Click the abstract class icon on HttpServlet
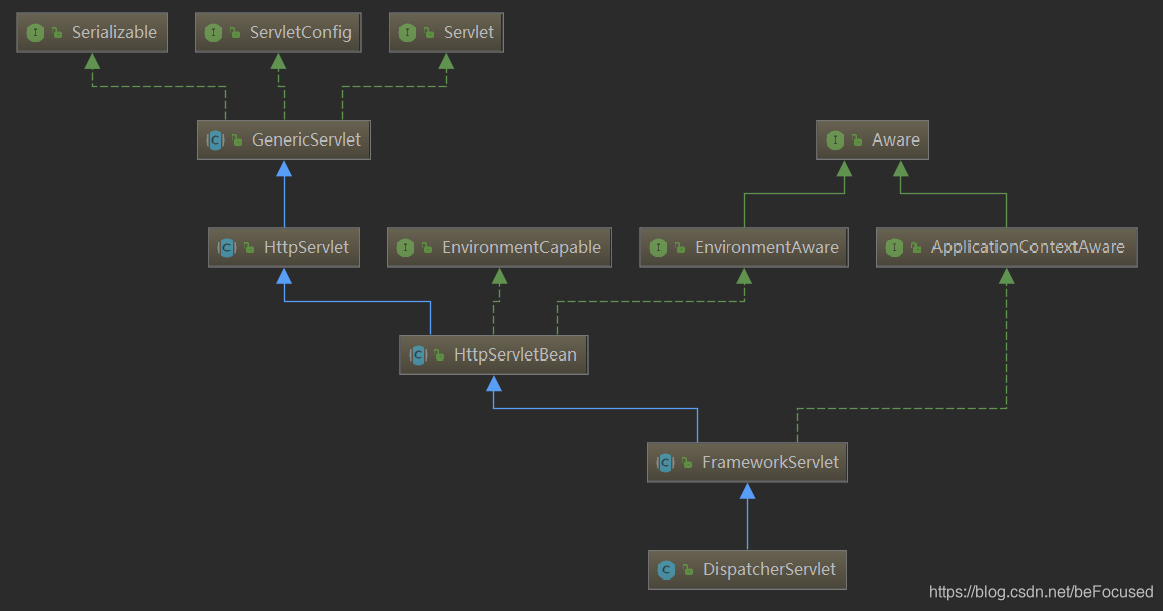The width and height of the screenshot is (1163, 611). tap(227, 248)
